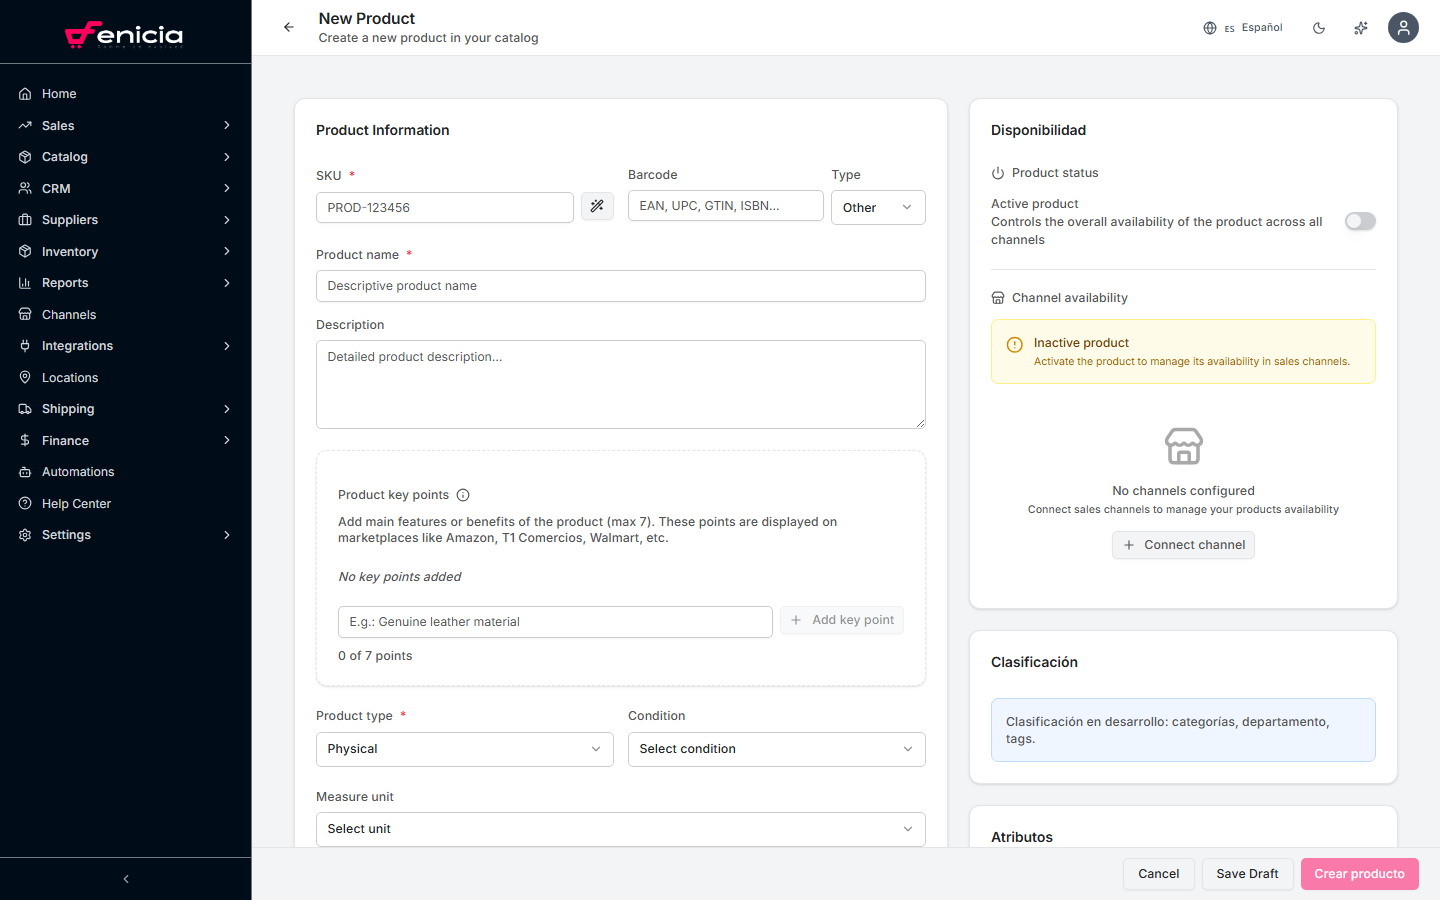Click the Product key points info icon
Screen dimensions: 1440x900
click(463, 494)
